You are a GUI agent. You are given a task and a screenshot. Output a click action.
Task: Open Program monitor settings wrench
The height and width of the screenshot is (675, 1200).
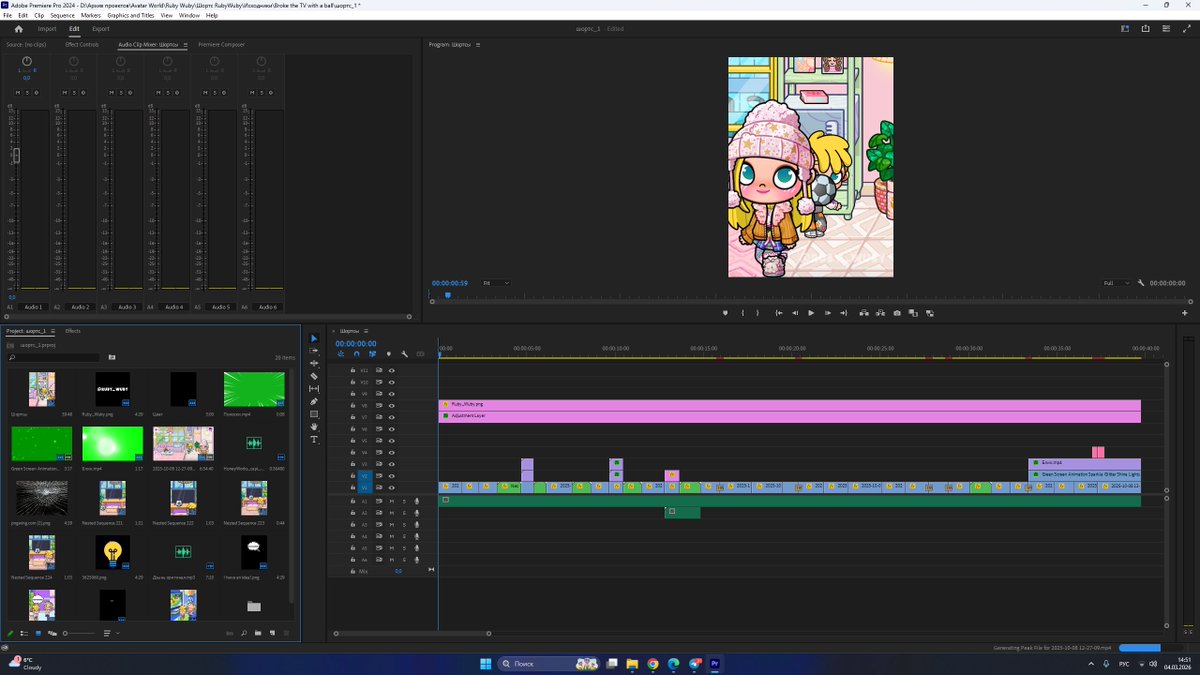(x=1141, y=283)
